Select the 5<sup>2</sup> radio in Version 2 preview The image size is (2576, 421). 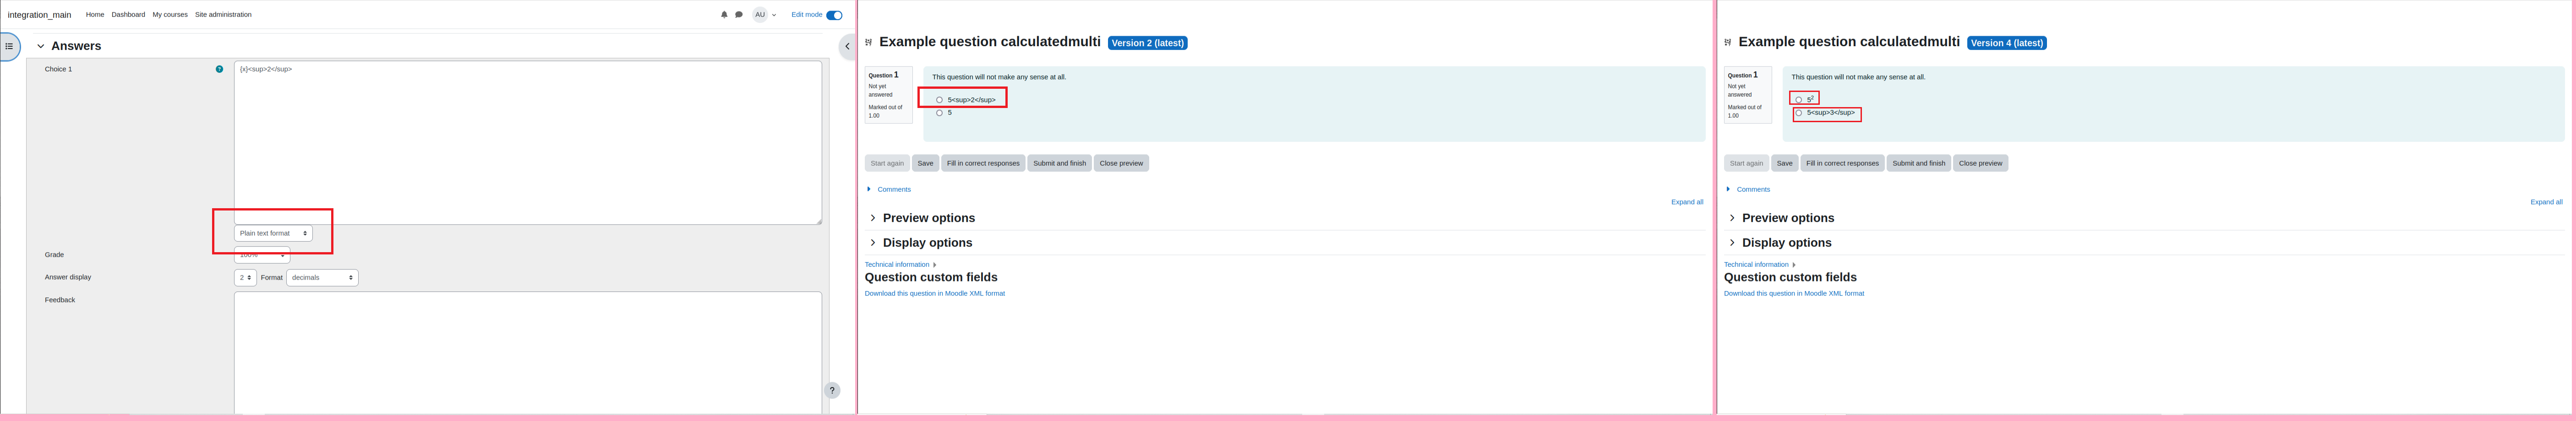pos(939,100)
